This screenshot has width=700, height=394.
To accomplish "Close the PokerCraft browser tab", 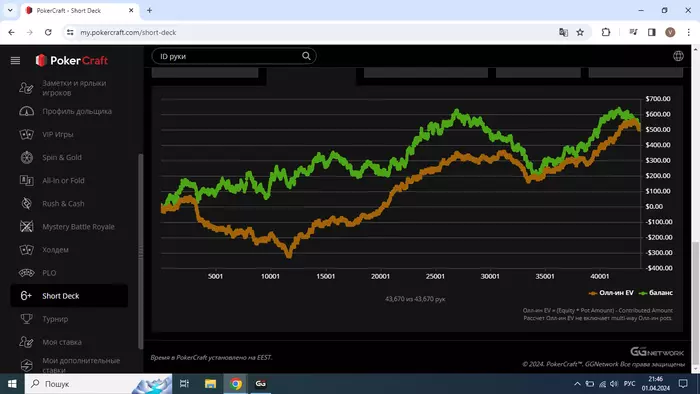I will click(131, 10).
